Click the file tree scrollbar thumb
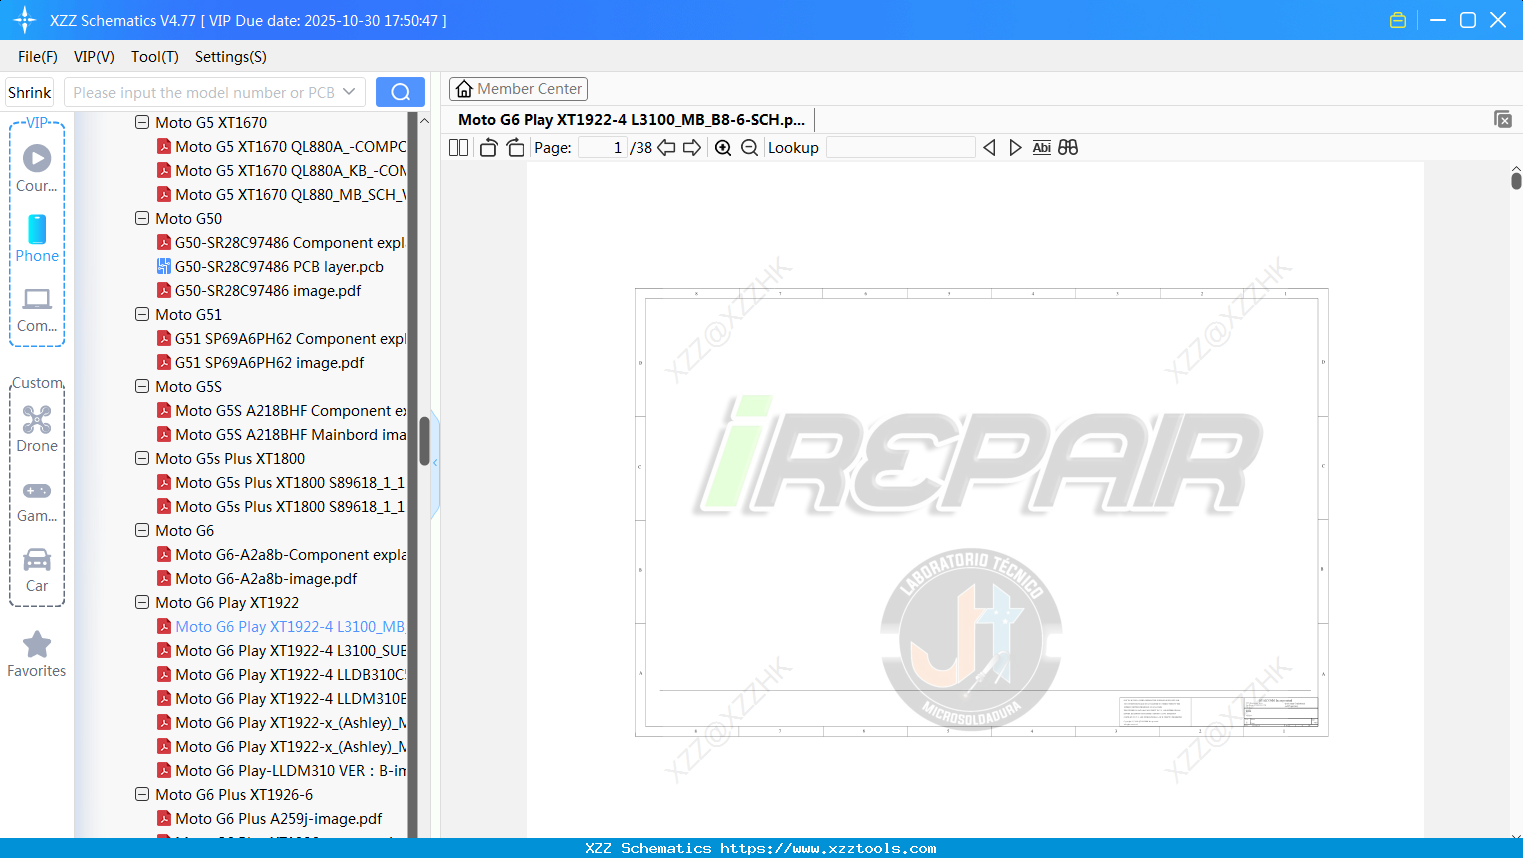This screenshot has width=1523, height=858. pyautogui.click(x=424, y=441)
